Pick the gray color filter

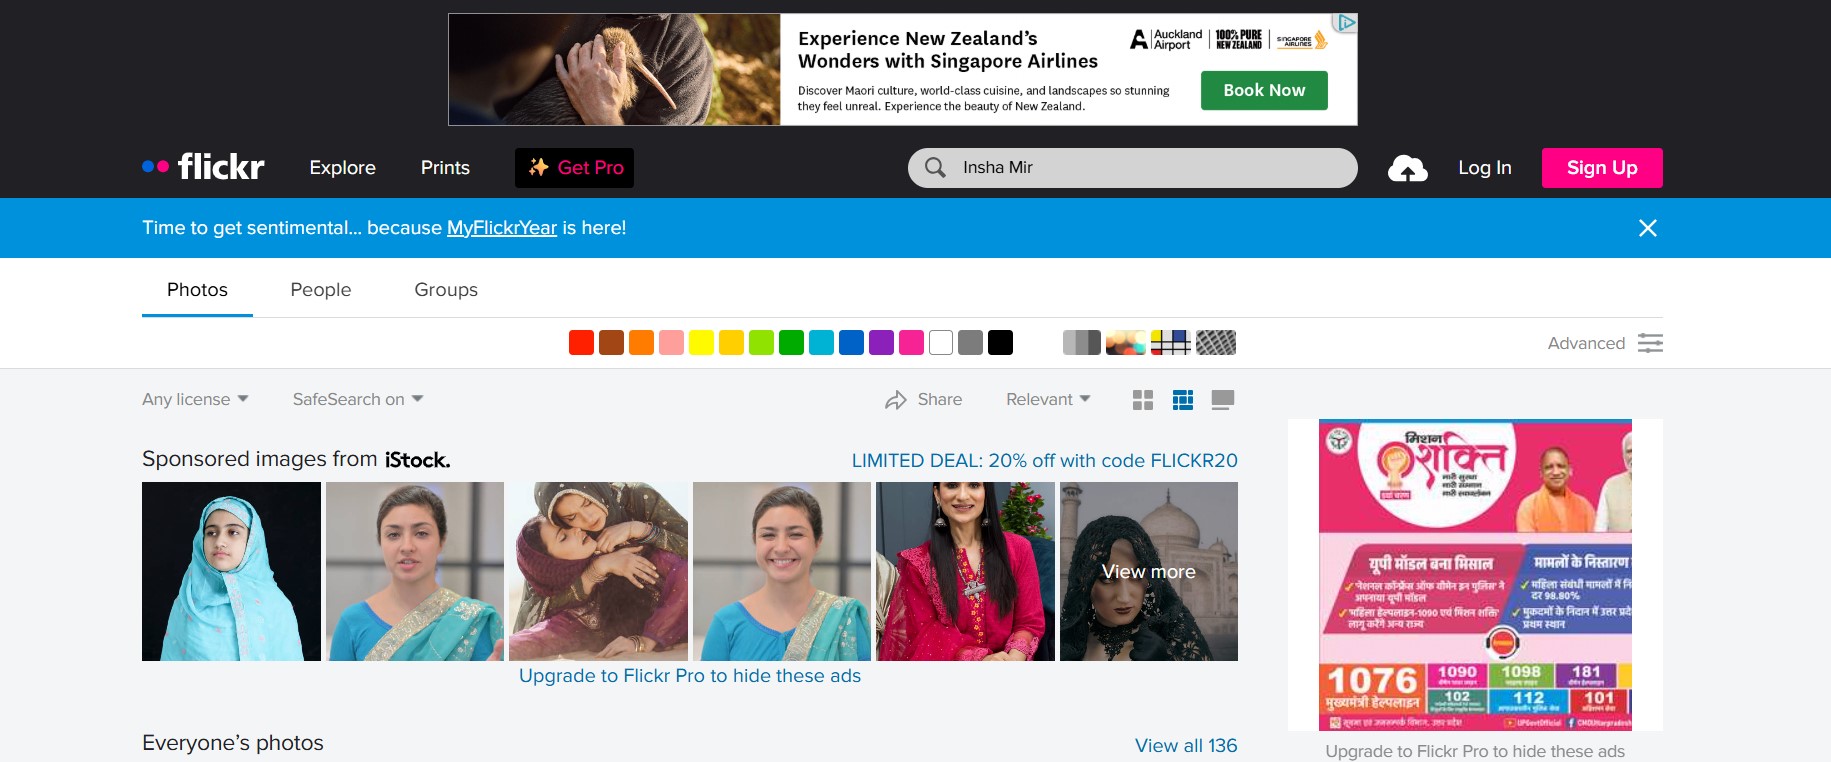(970, 343)
